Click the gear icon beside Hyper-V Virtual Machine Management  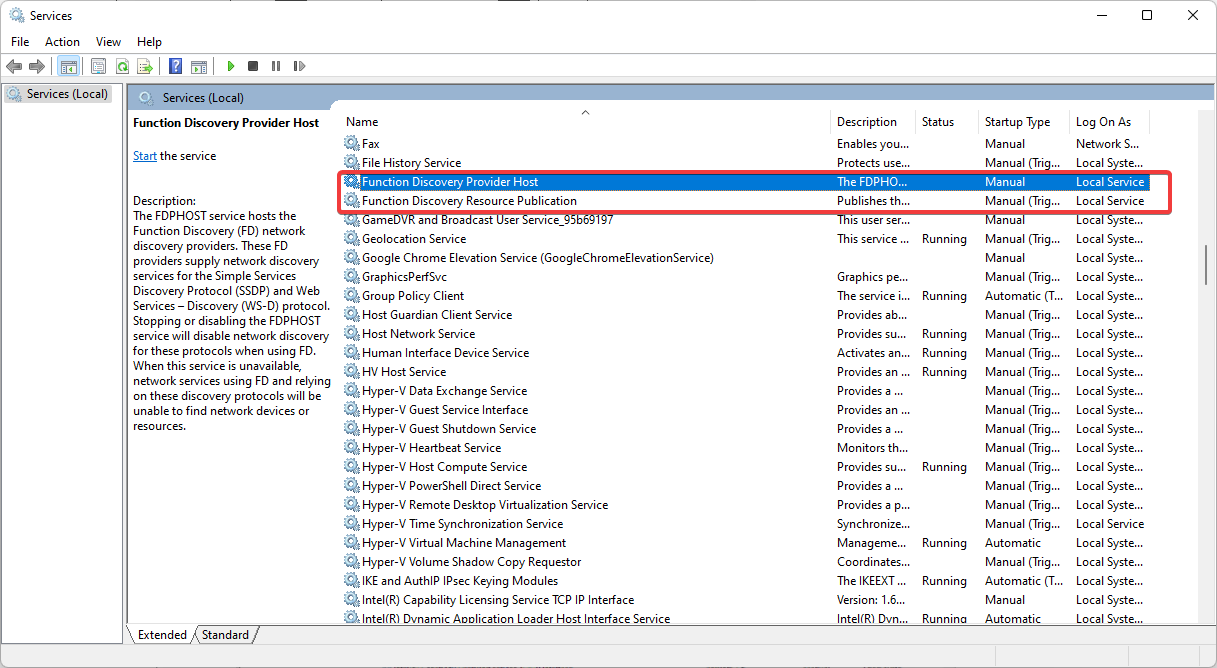[x=351, y=543]
